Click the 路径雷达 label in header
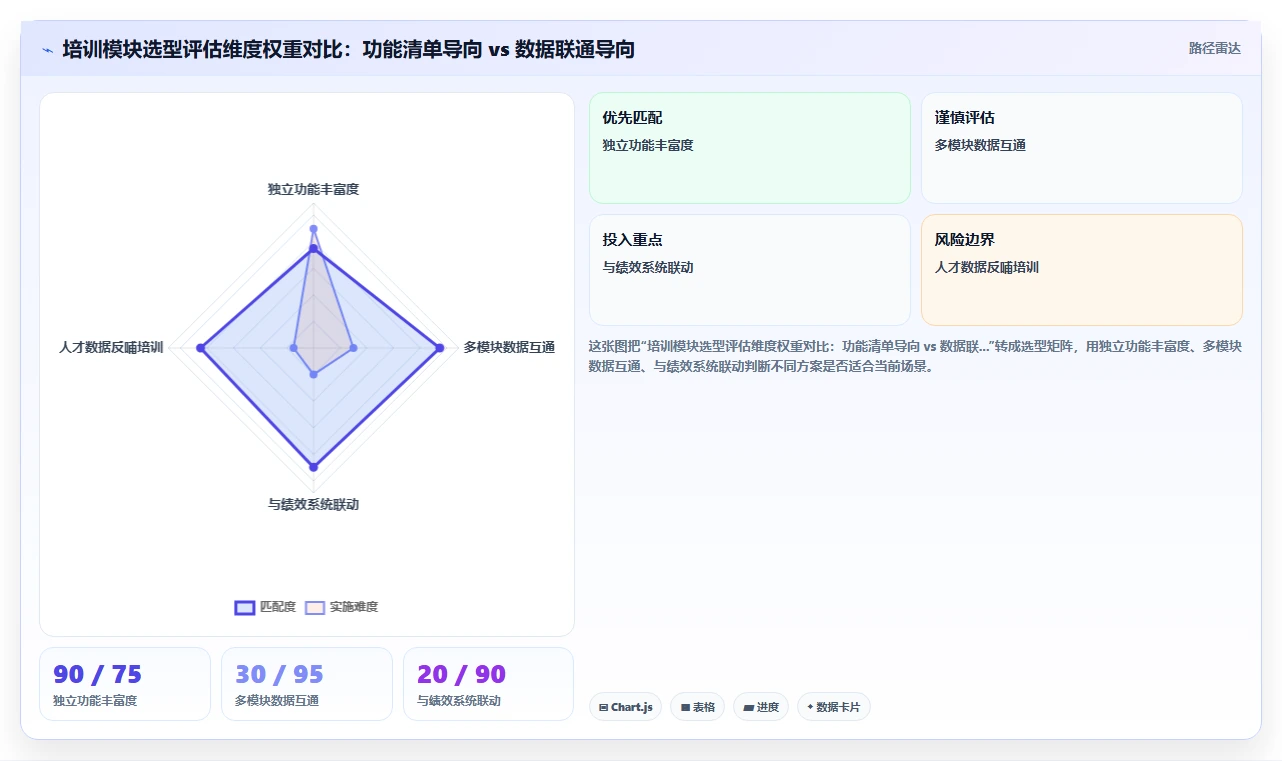 1214,48
